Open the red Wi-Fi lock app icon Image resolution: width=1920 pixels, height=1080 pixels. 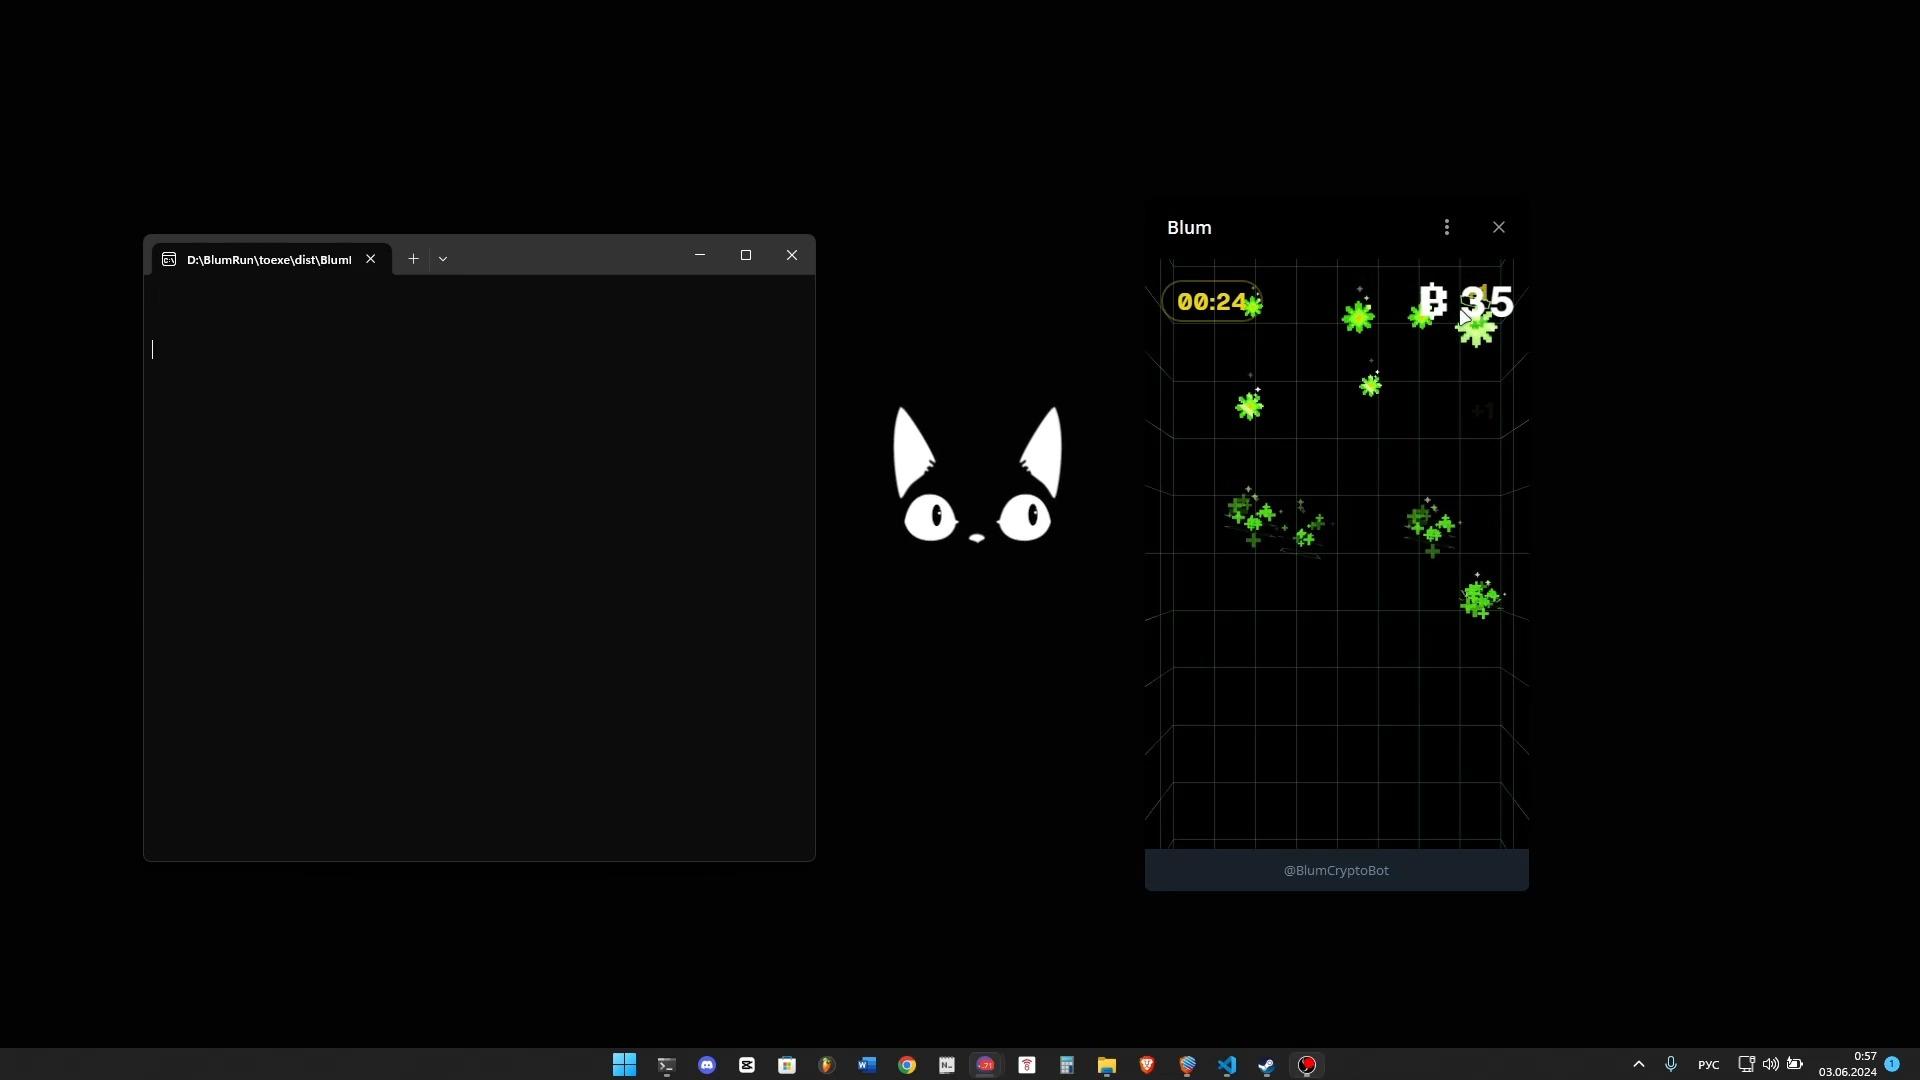point(1027,1065)
